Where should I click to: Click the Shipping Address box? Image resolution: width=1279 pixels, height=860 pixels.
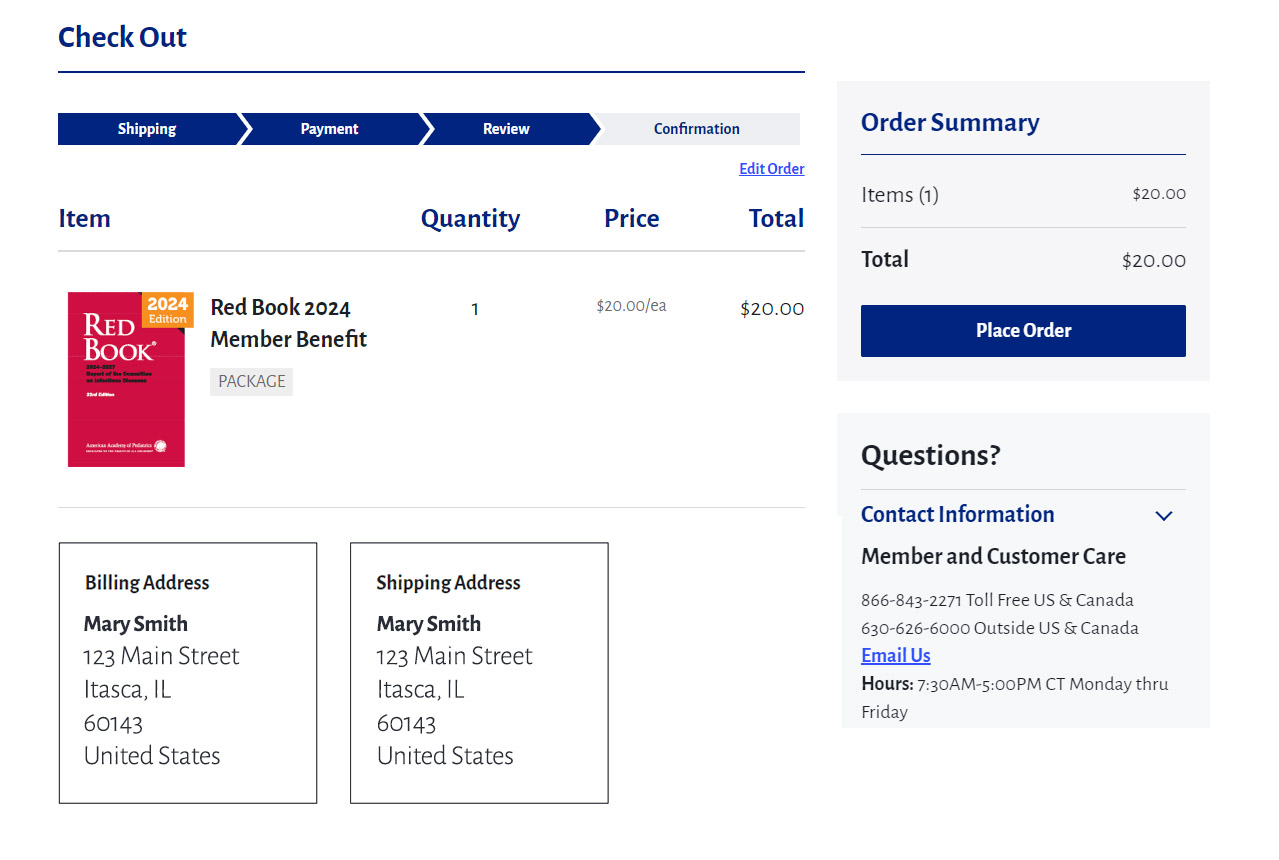point(479,672)
